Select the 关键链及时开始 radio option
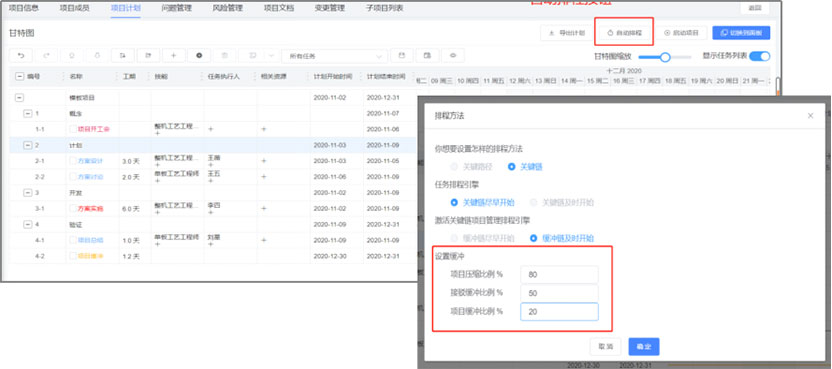The width and height of the screenshot is (832, 369). 534,202
